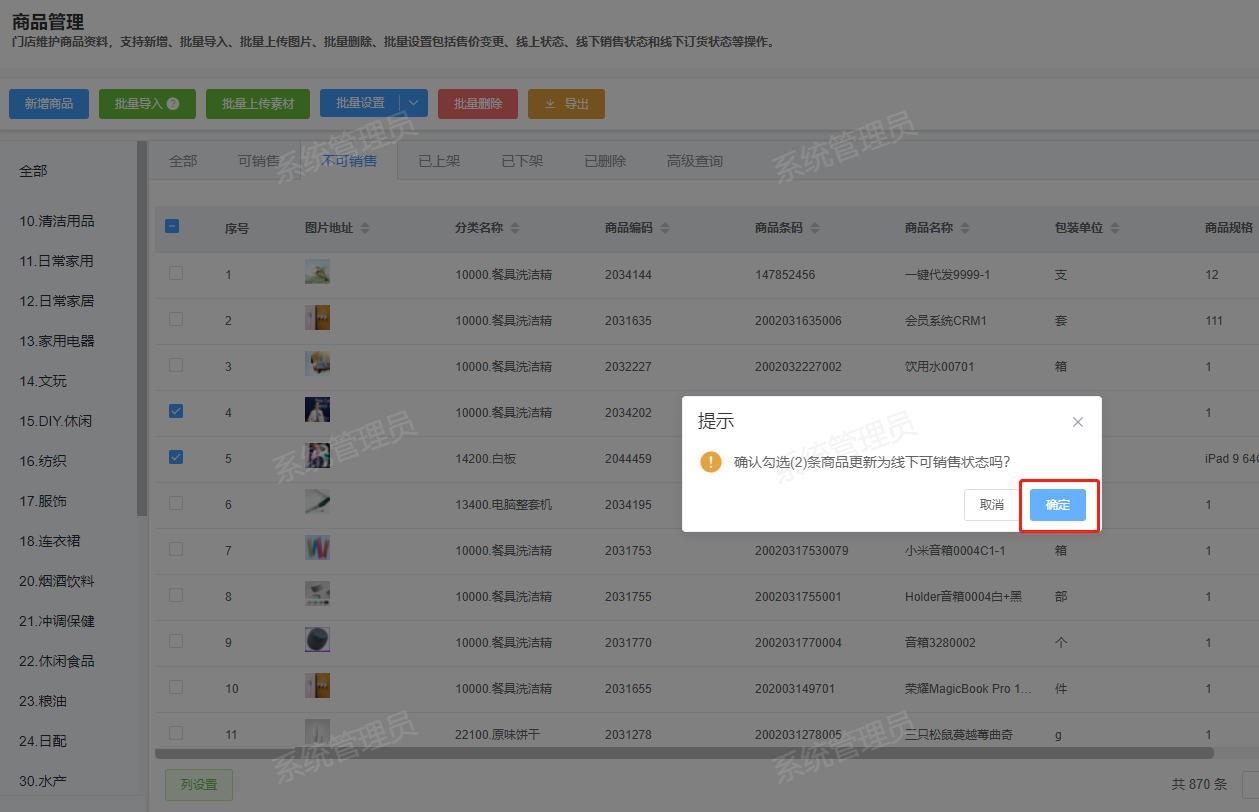
Task: Select the 全部 category in sidebar
Action: (33, 171)
